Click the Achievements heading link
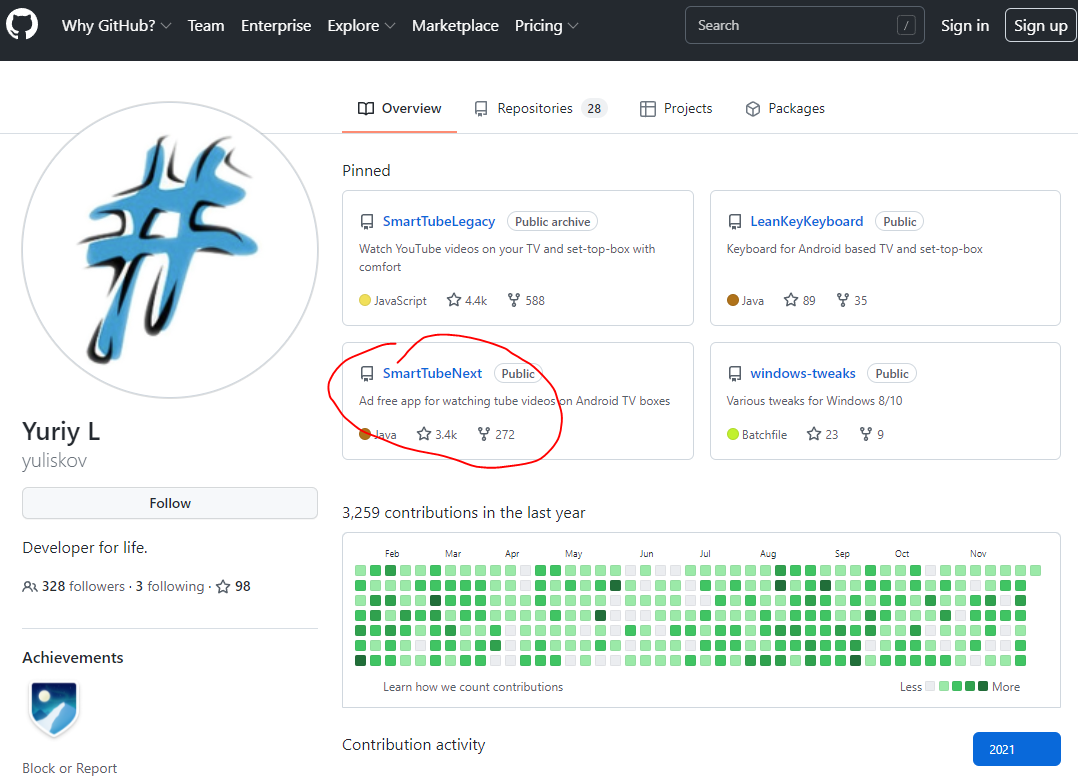This screenshot has height=781, width=1078. pos(73,658)
